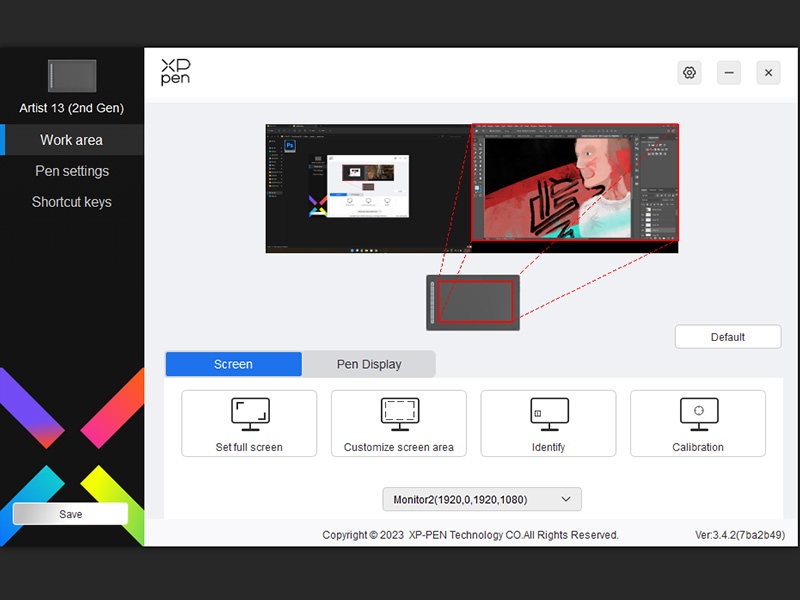The height and width of the screenshot is (600, 800).
Task: Open settings with the gear icon
Action: [x=689, y=73]
